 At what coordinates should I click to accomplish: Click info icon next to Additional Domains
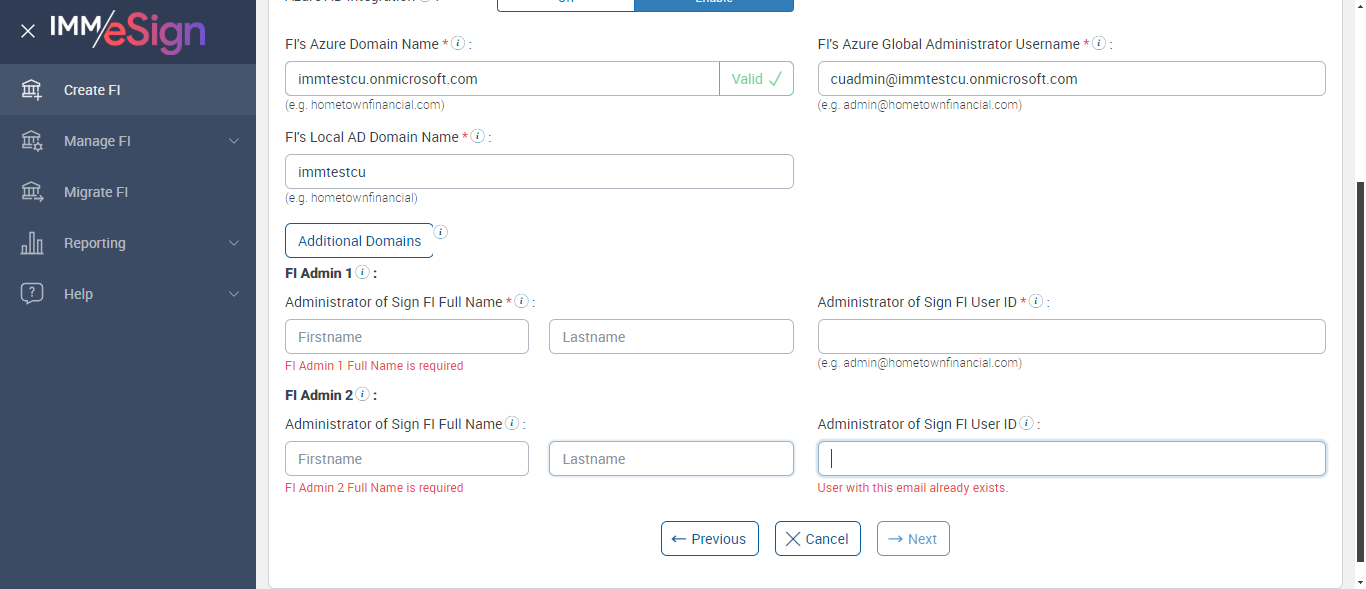pyautogui.click(x=441, y=232)
